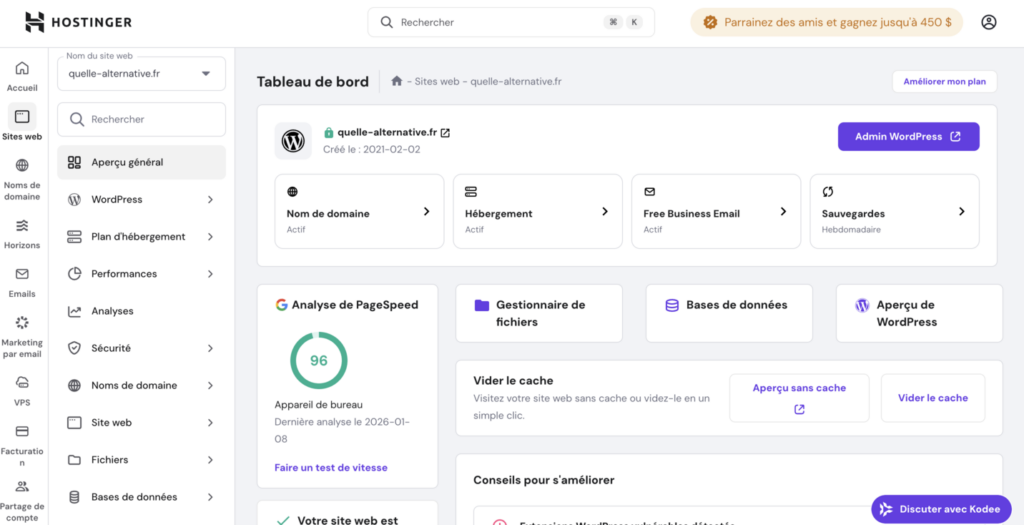This screenshot has height=525, width=1024.
Task: Click the Hébergement server icon
Action: (x=471, y=192)
